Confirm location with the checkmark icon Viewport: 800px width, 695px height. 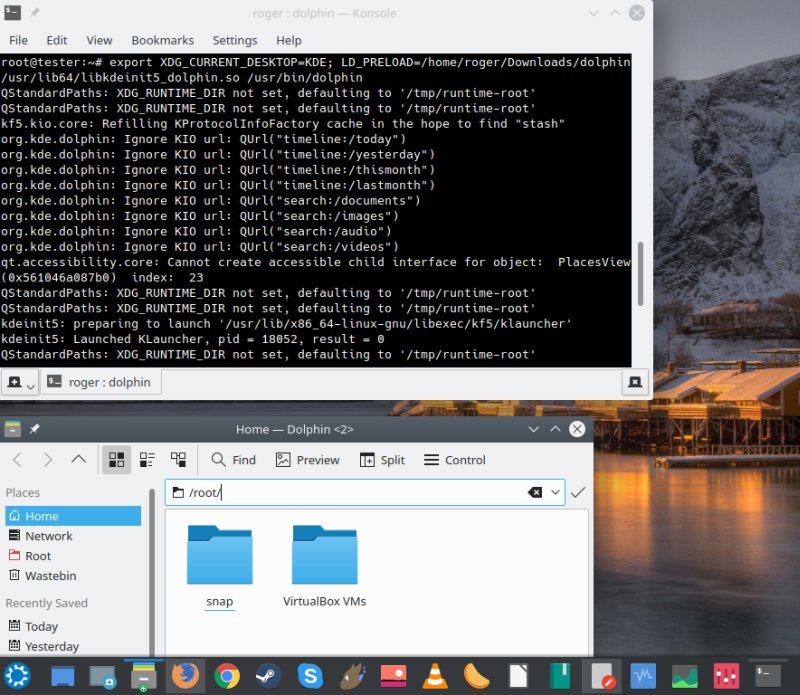578,492
